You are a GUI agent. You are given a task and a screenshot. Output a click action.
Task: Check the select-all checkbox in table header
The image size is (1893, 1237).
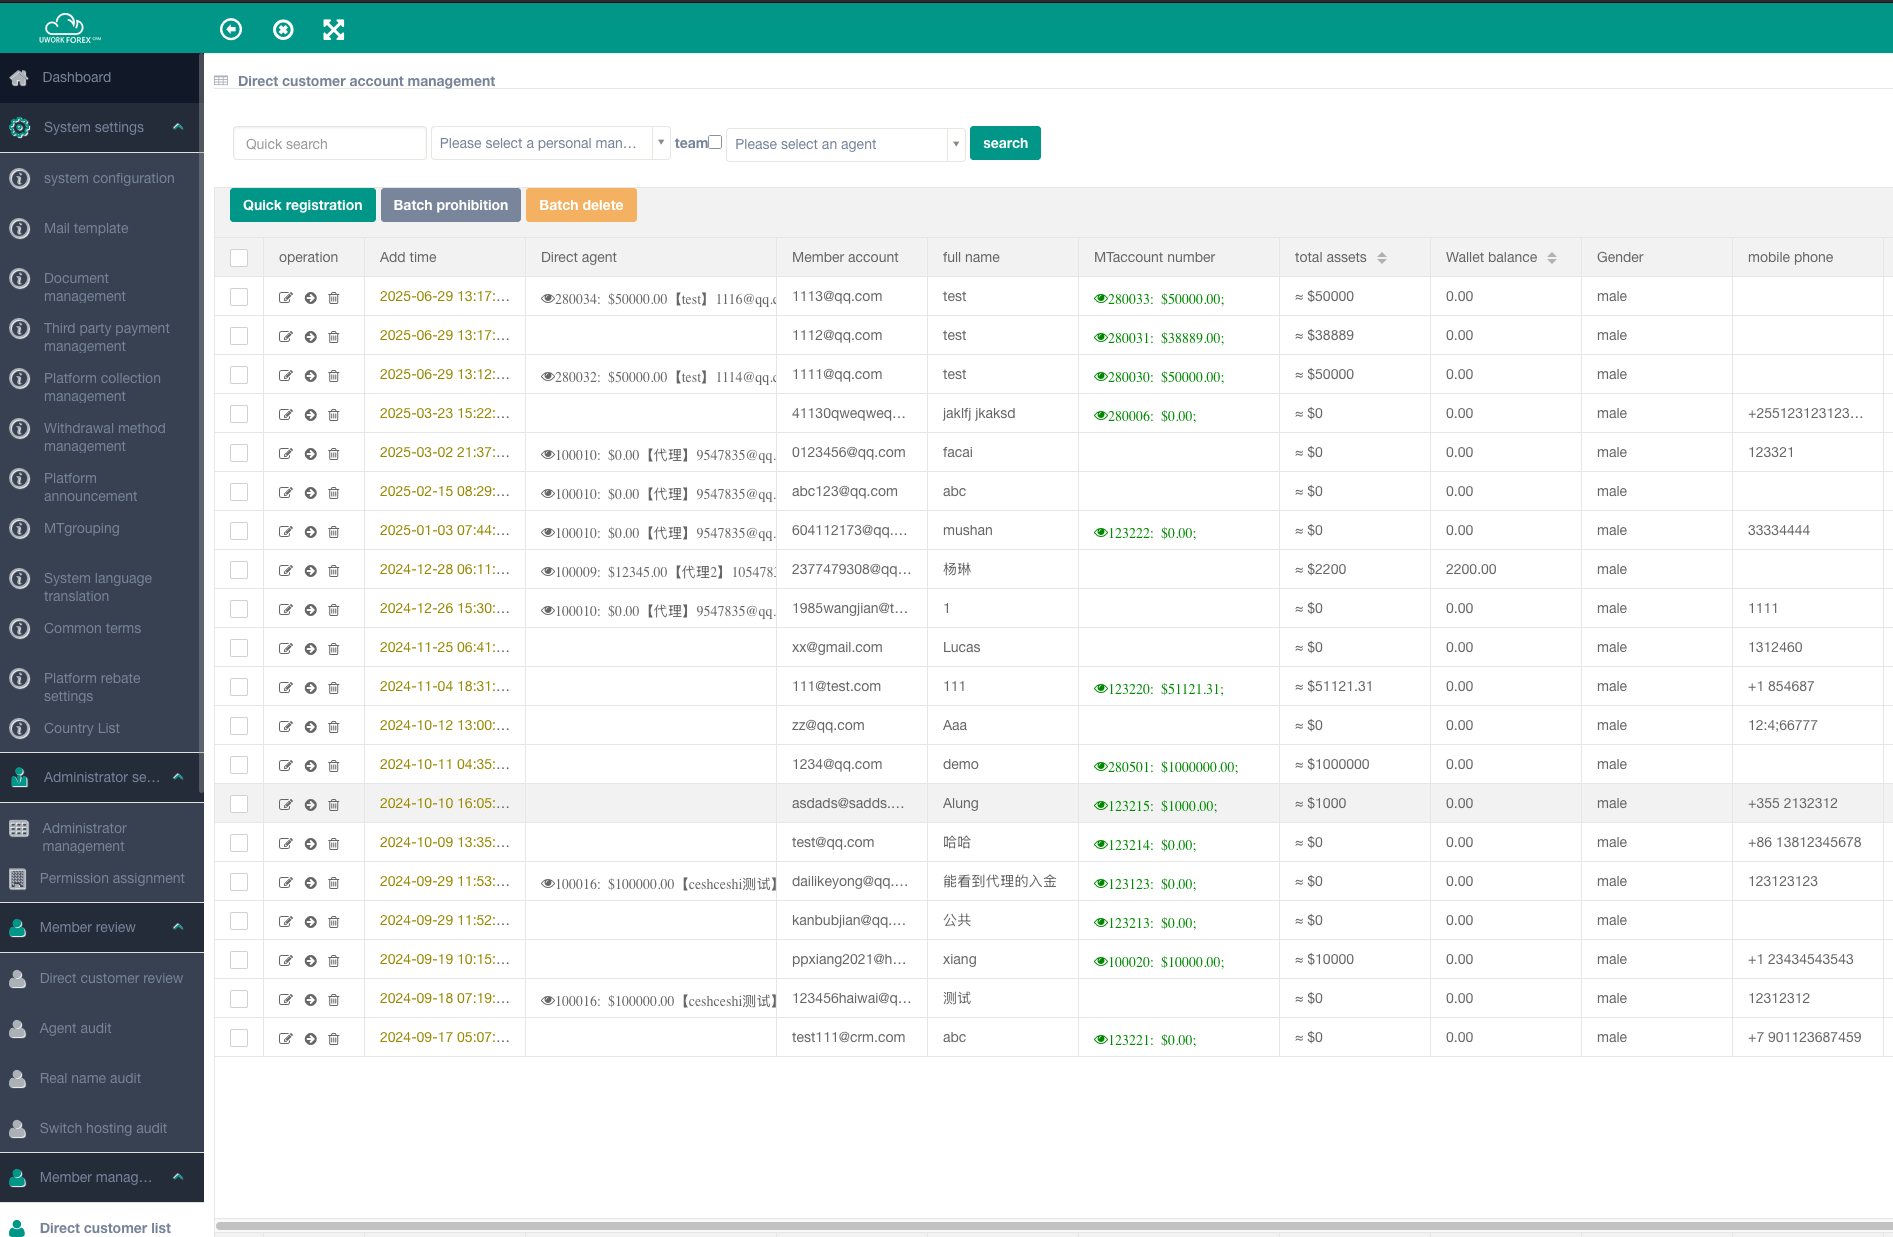click(x=239, y=258)
